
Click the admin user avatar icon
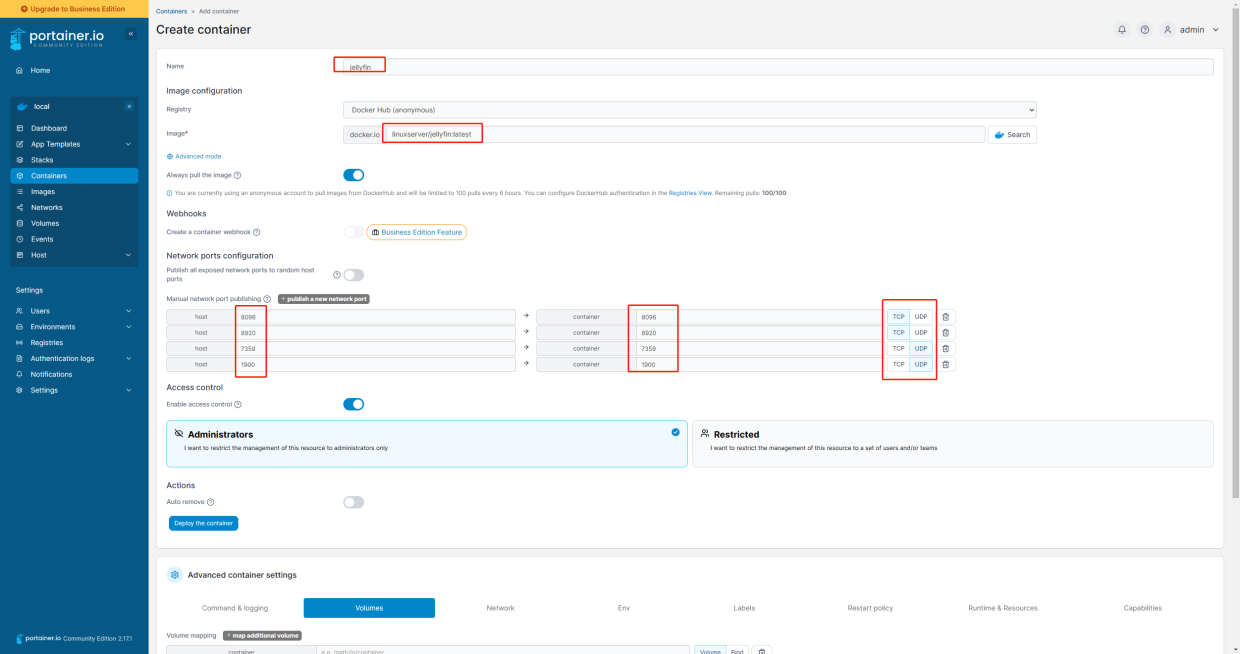click(x=1167, y=30)
